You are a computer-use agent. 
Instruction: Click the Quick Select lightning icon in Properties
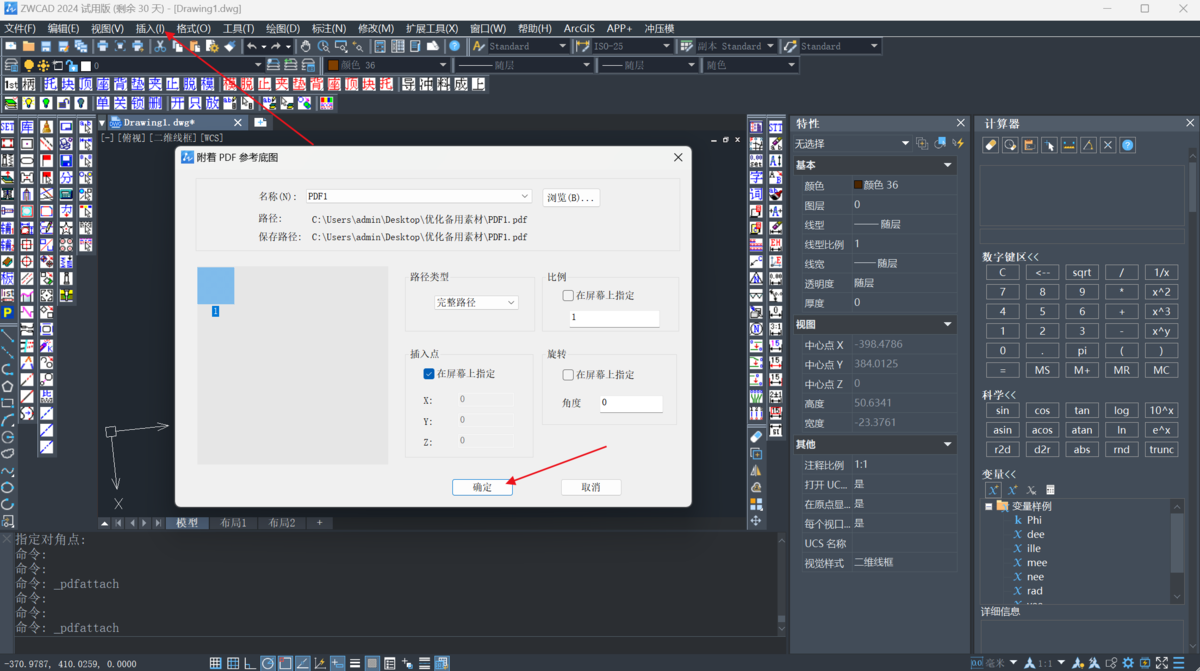tap(958, 144)
